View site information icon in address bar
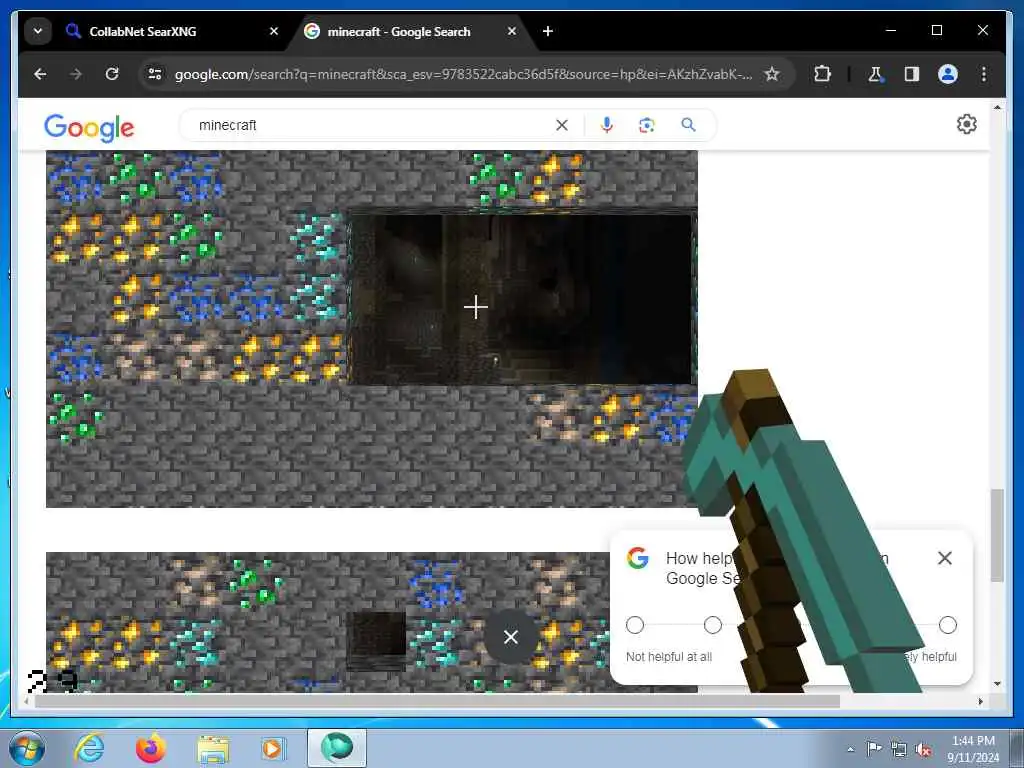The height and width of the screenshot is (768, 1024). [155, 74]
